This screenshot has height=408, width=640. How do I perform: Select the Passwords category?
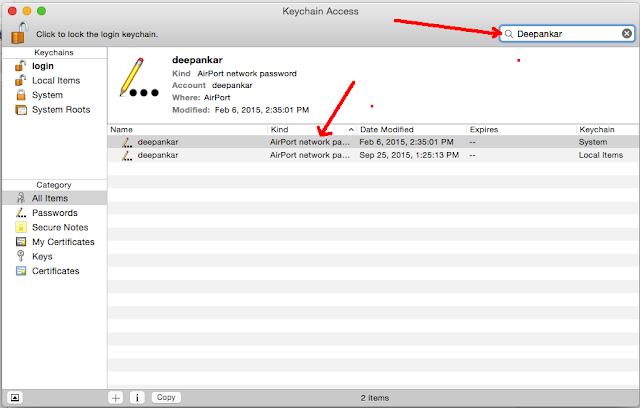point(54,213)
